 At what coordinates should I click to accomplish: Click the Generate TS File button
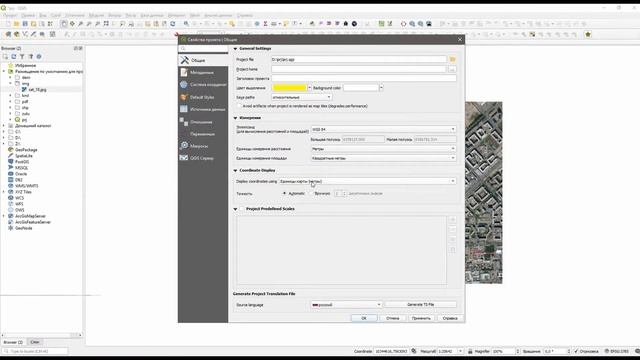[x=420, y=305]
